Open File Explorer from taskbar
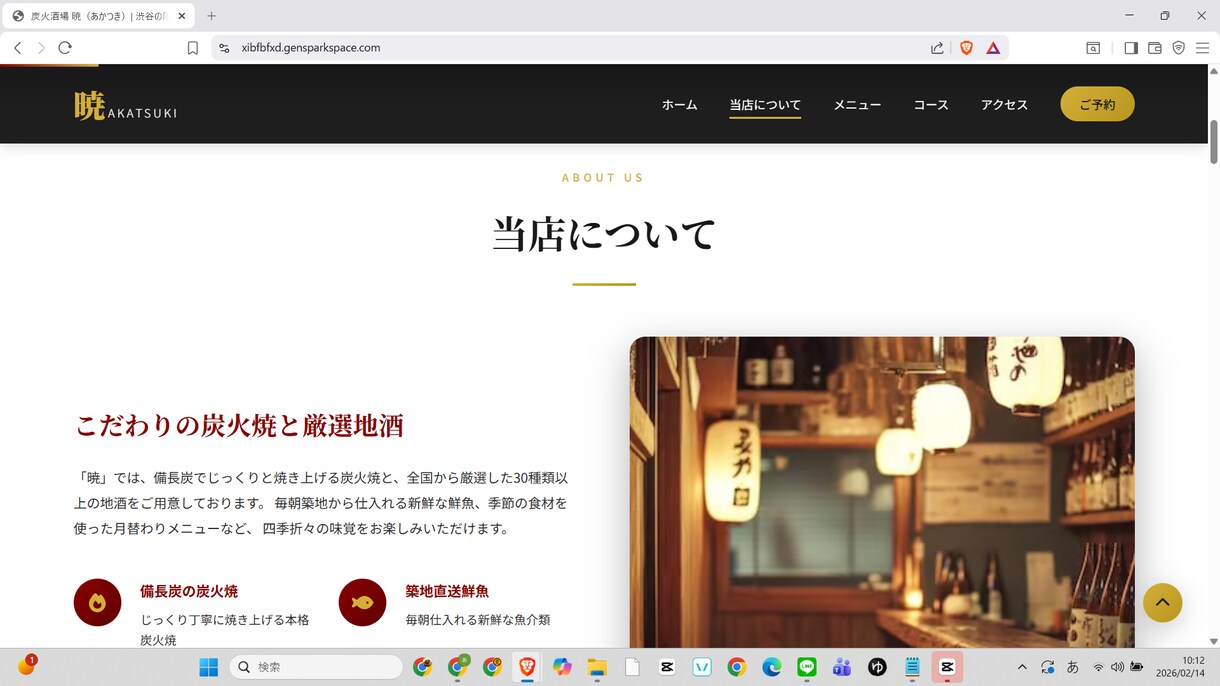The height and width of the screenshot is (686, 1220). [x=597, y=667]
